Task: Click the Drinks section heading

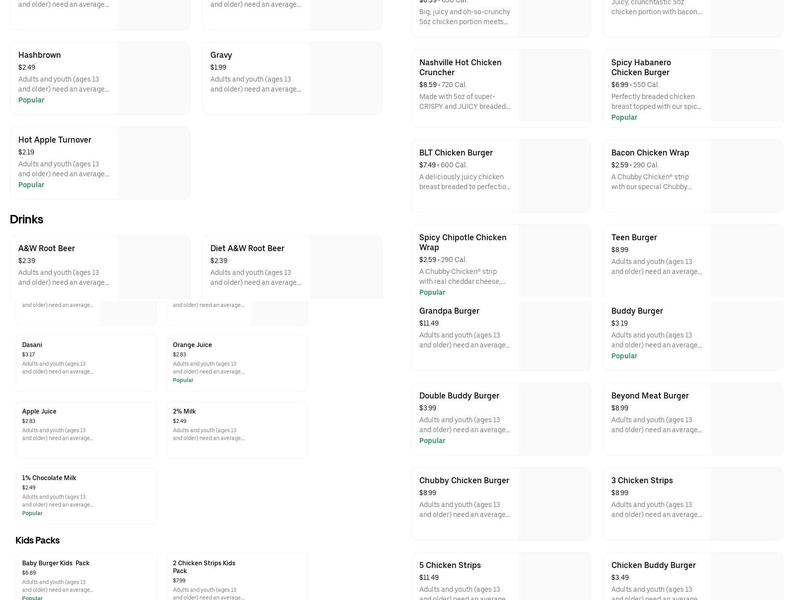Action: (x=27, y=219)
